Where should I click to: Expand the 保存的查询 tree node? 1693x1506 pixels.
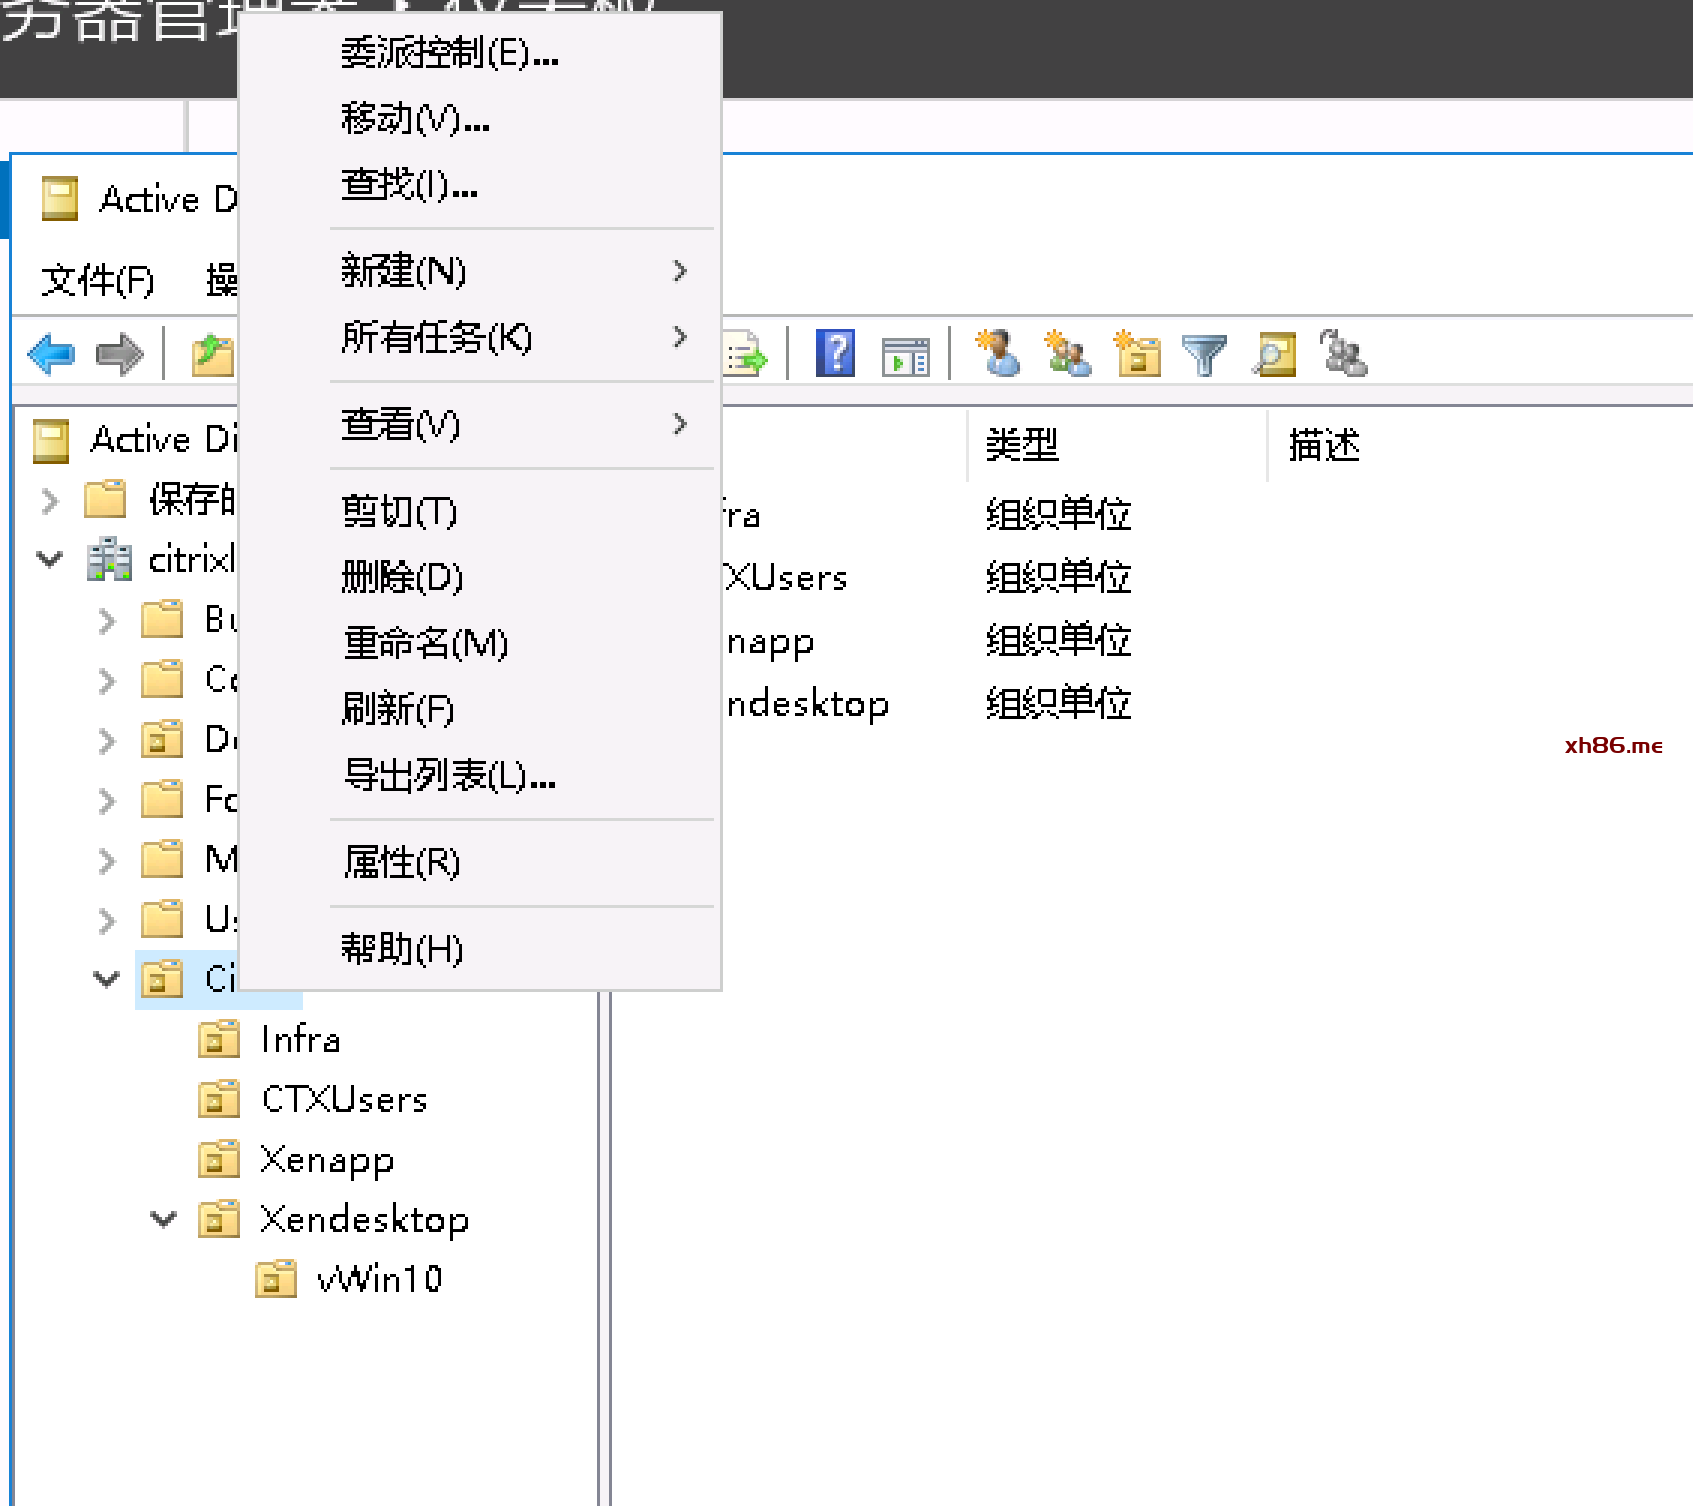[50, 500]
